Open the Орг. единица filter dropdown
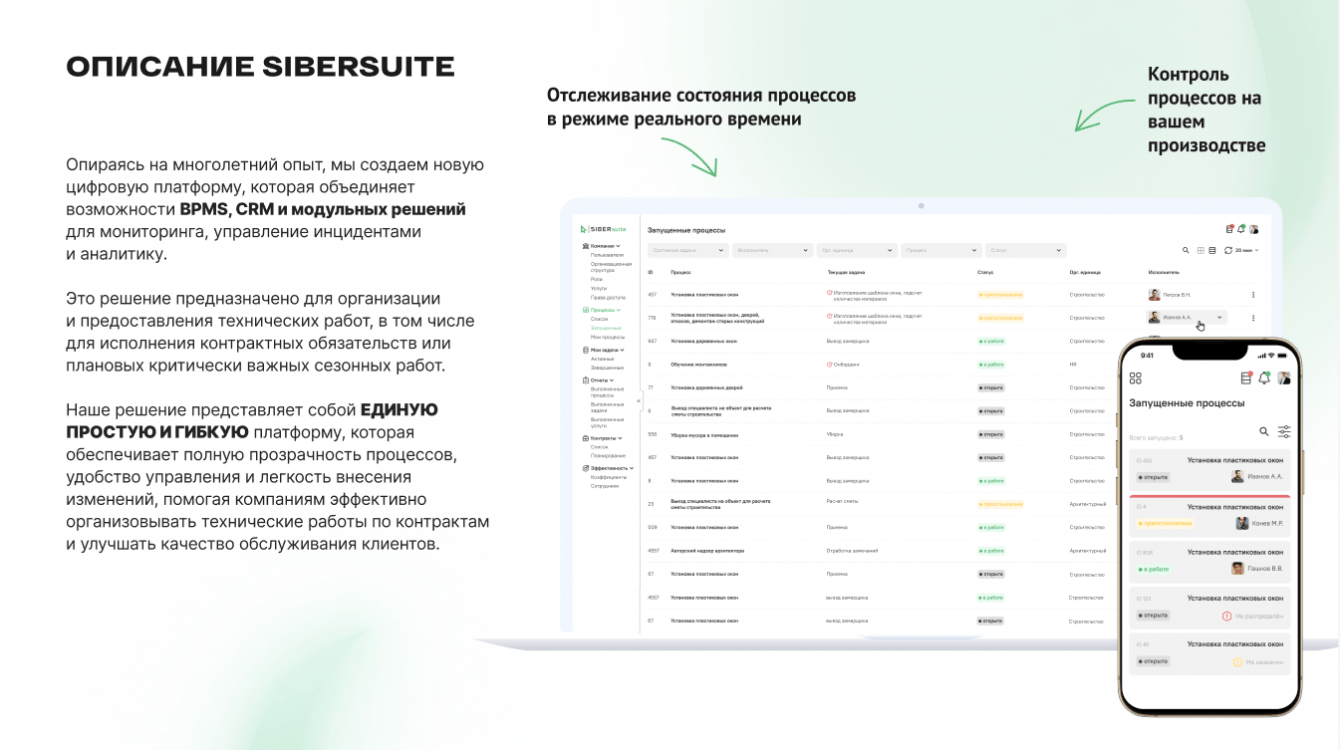This screenshot has height=750, width=1340. [856, 250]
